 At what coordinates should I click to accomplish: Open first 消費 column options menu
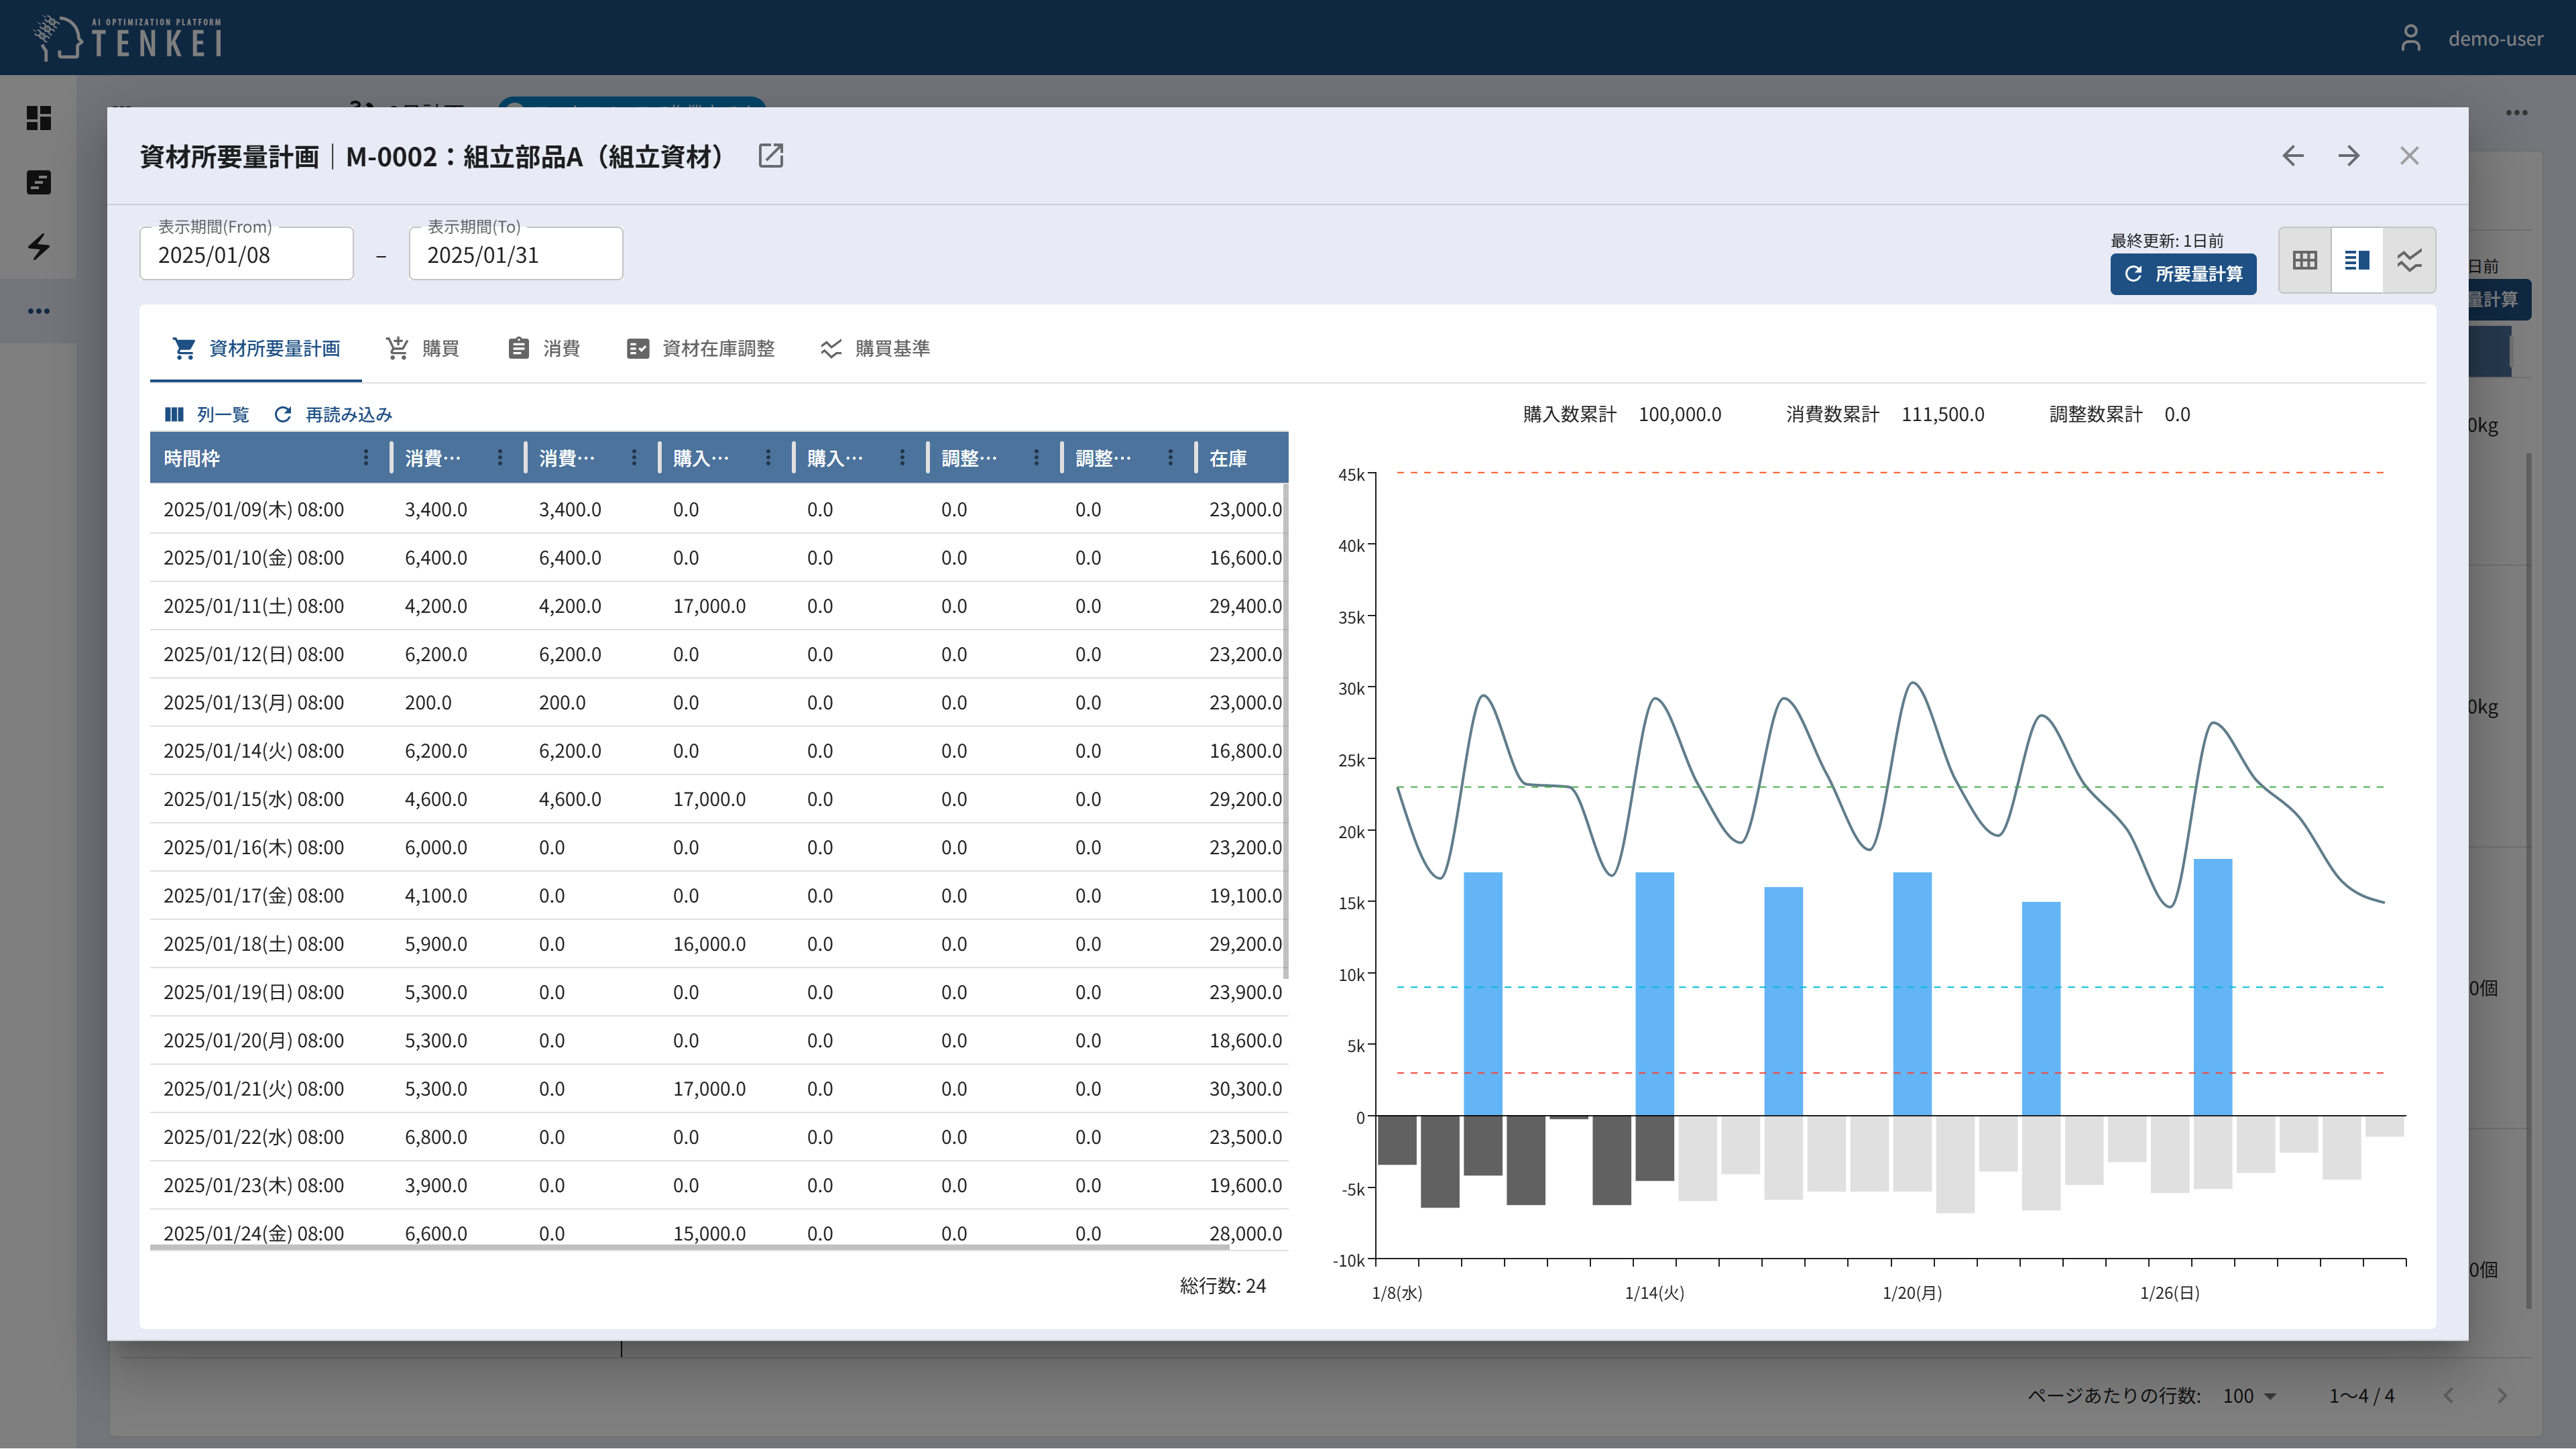[500, 458]
